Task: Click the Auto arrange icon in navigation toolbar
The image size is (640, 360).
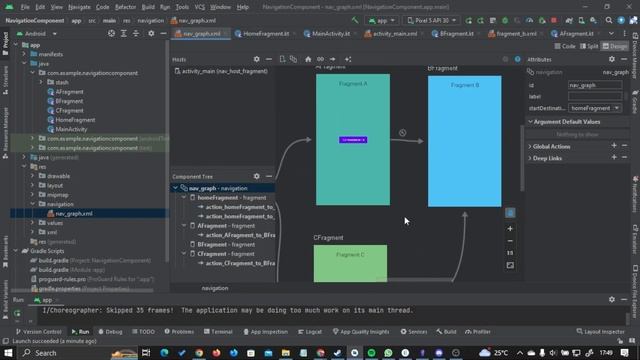Action: tap(348, 59)
